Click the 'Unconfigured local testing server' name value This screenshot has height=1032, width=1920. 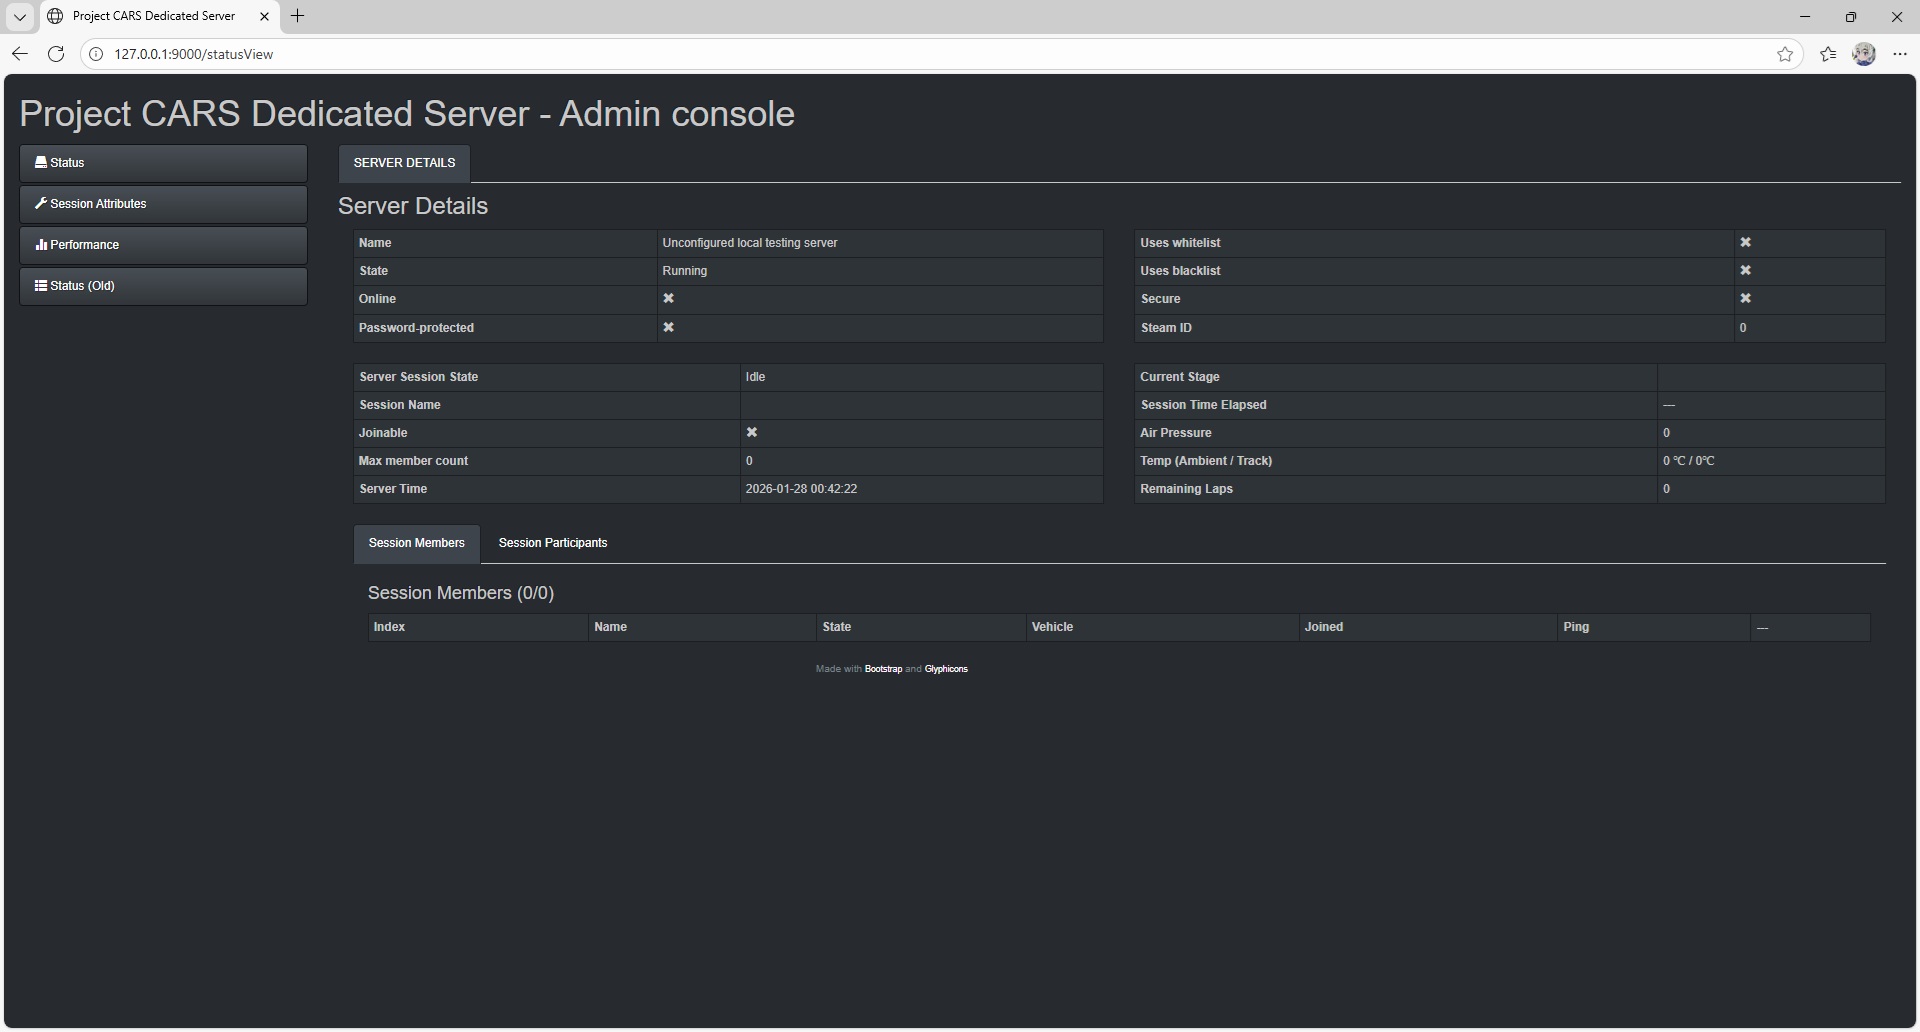[750, 243]
